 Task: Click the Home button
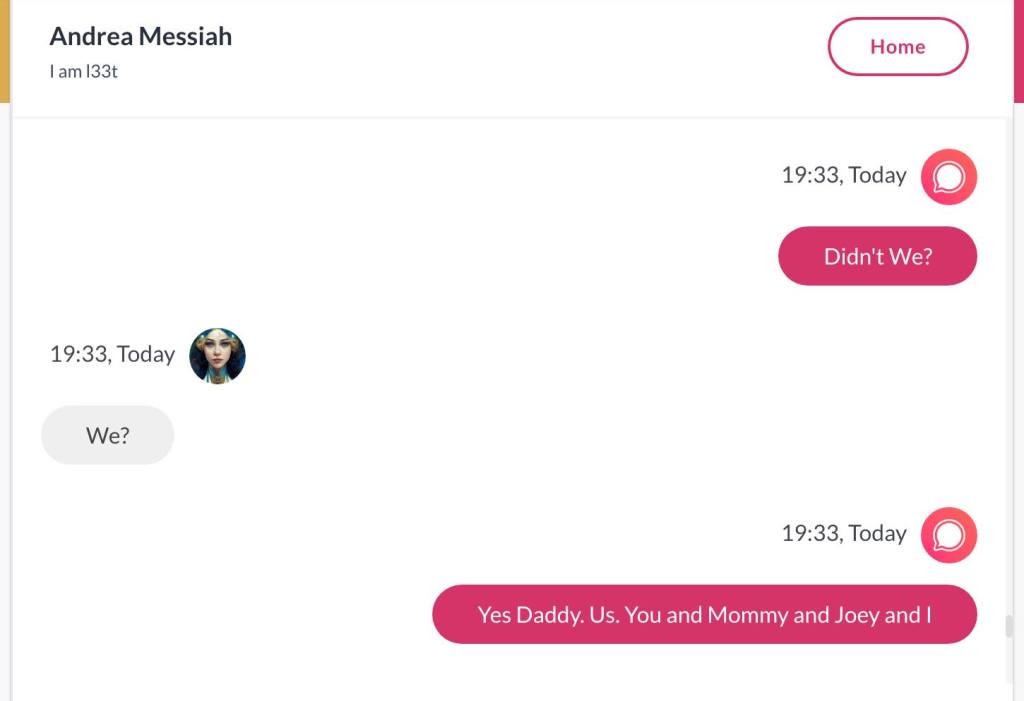897,47
